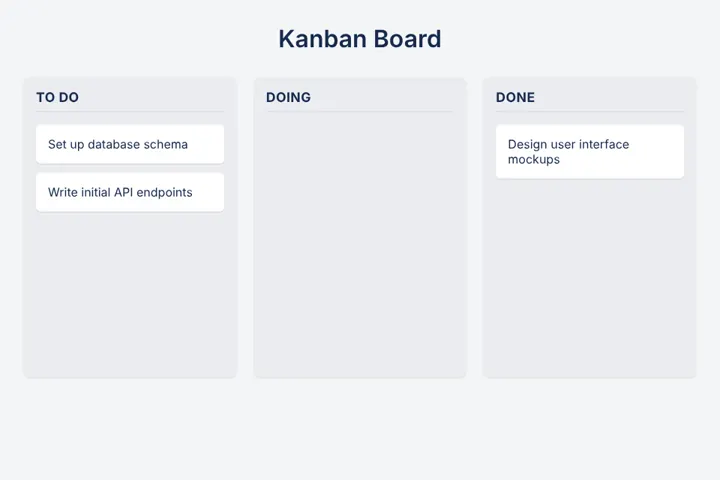Click the divider line under the DOING header

pos(360,111)
